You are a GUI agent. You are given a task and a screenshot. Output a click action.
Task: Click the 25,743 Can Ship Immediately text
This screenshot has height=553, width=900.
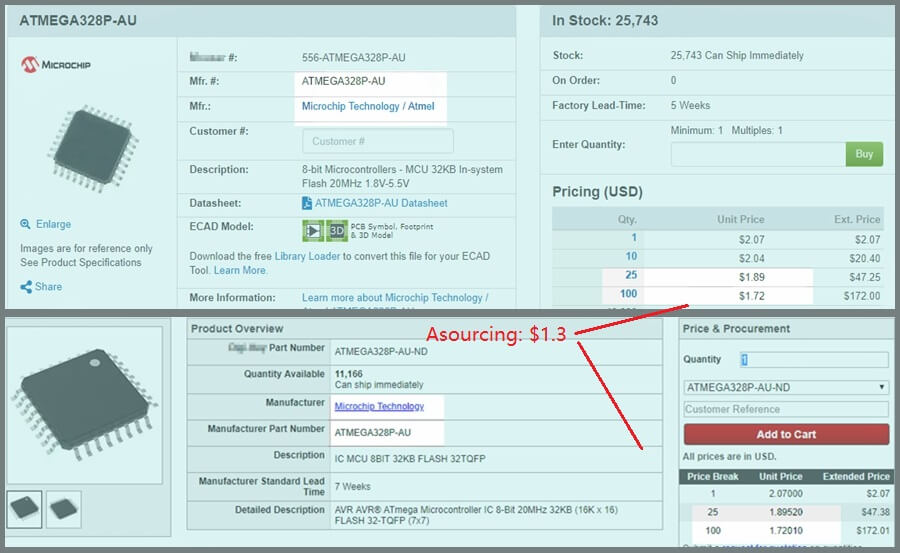(737, 56)
